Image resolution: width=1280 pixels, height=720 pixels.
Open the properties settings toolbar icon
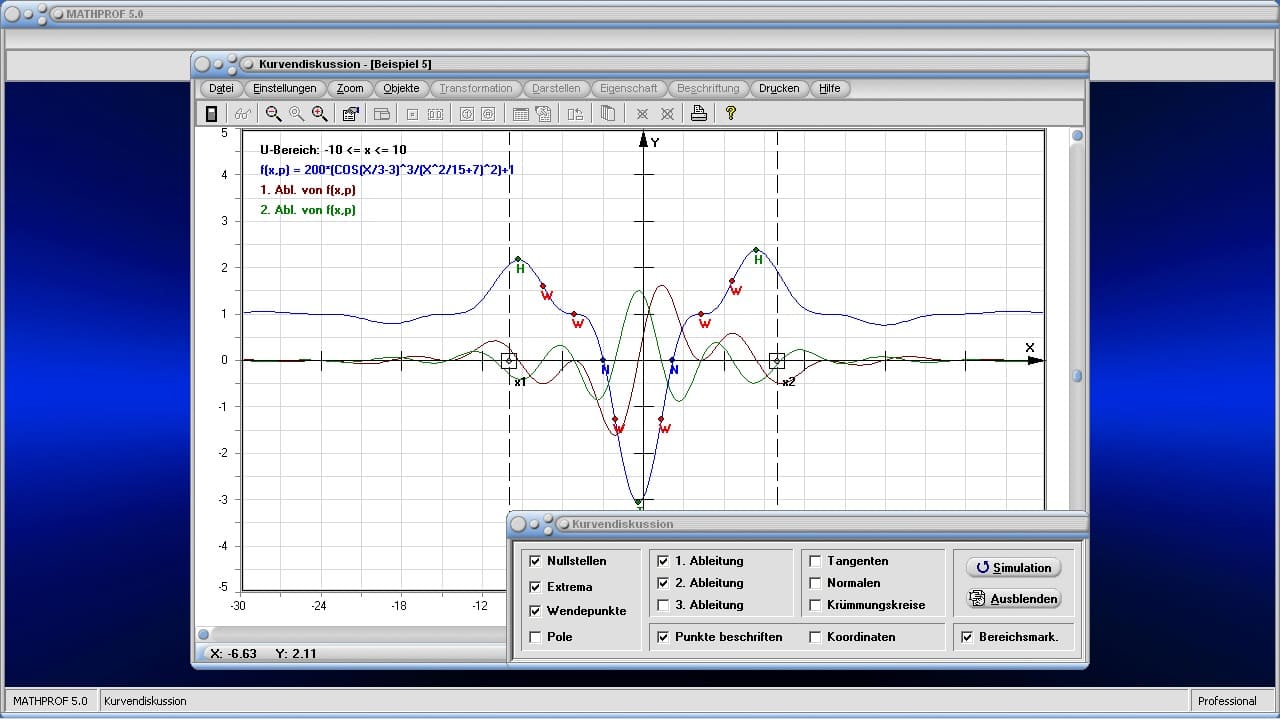(x=350, y=114)
